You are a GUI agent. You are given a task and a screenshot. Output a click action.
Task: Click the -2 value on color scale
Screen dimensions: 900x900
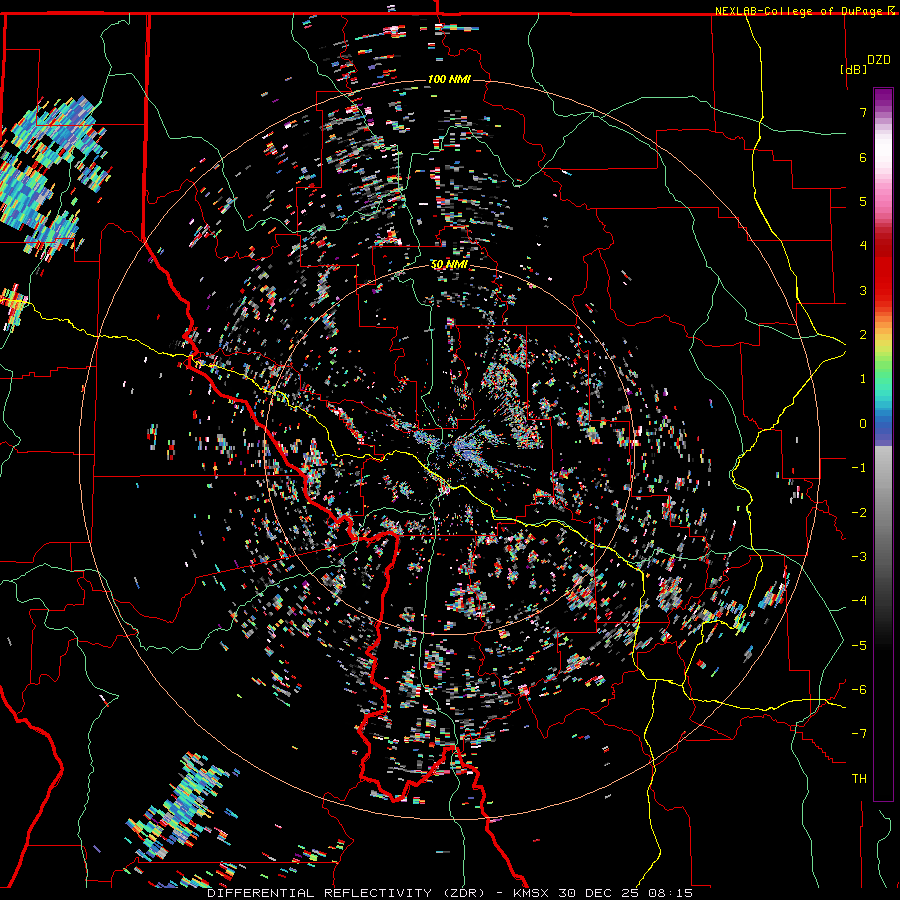pyautogui.click(x=859, y=513)
